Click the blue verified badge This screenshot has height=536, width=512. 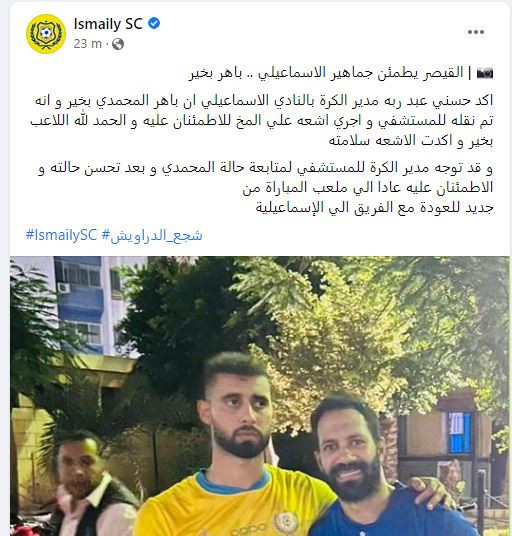coord(154,24)
